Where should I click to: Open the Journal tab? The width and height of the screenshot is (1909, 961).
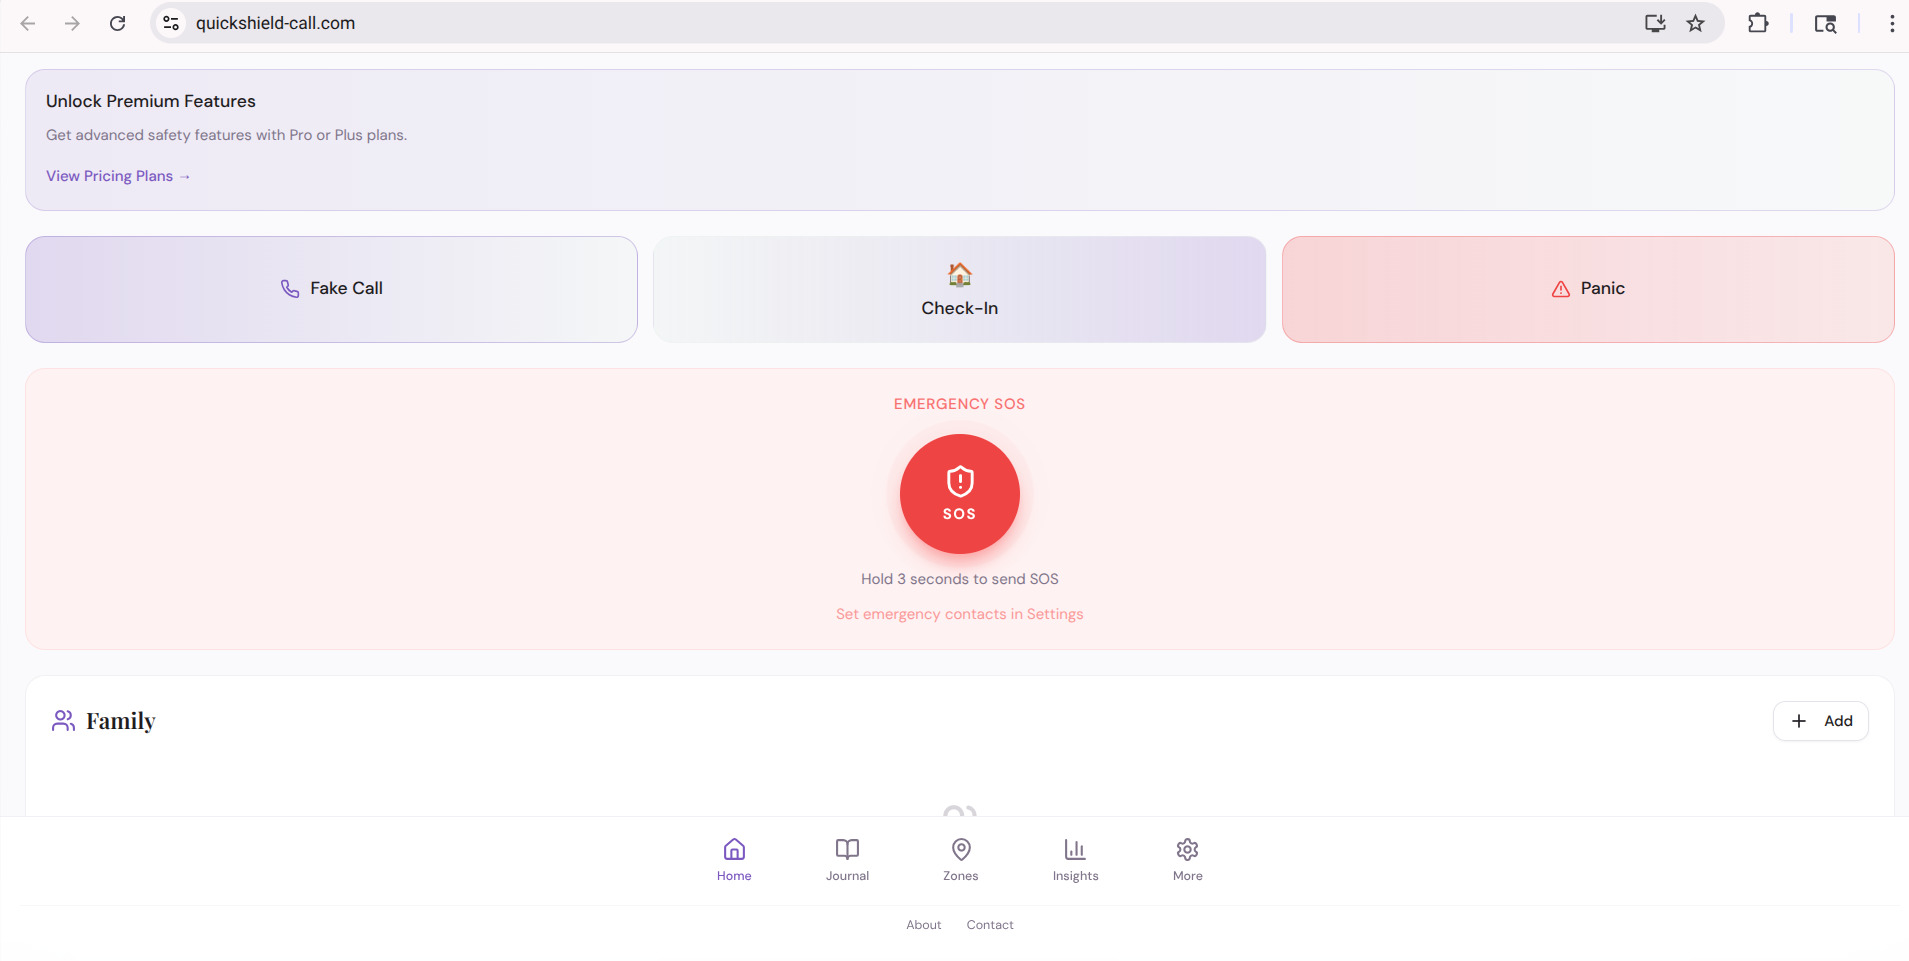pyautogui.click(x=847, y=860)
